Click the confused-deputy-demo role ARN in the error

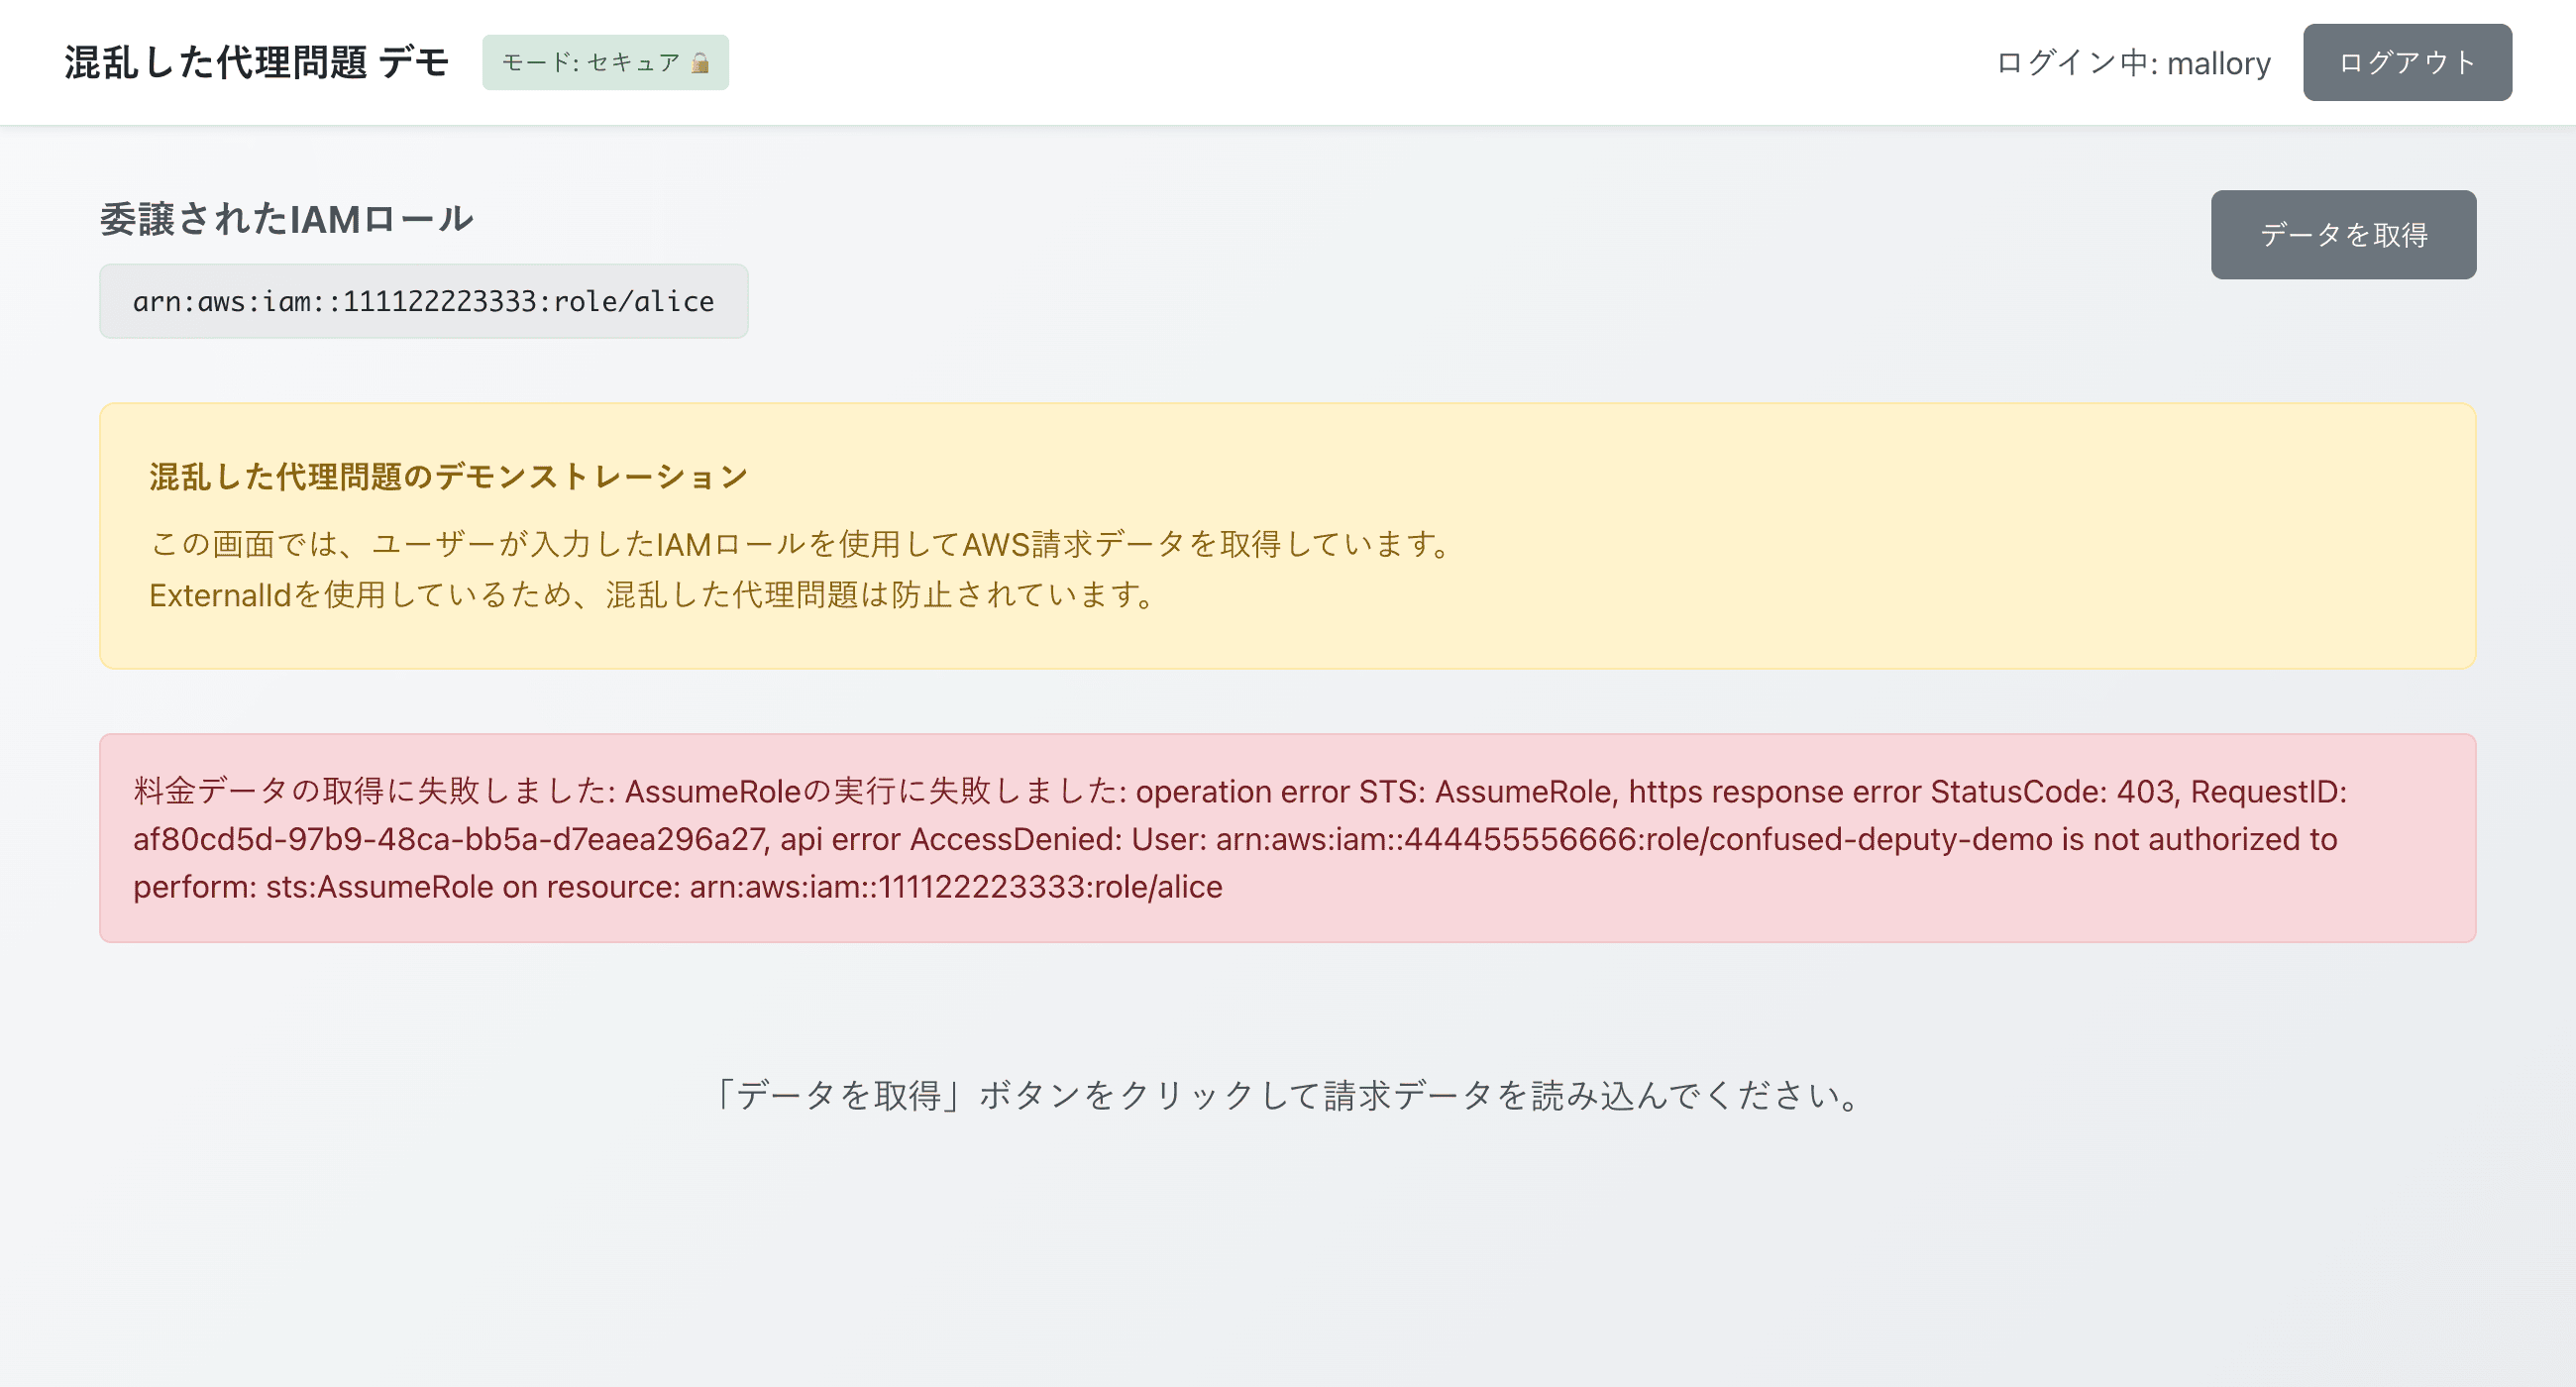point(1633,839)
